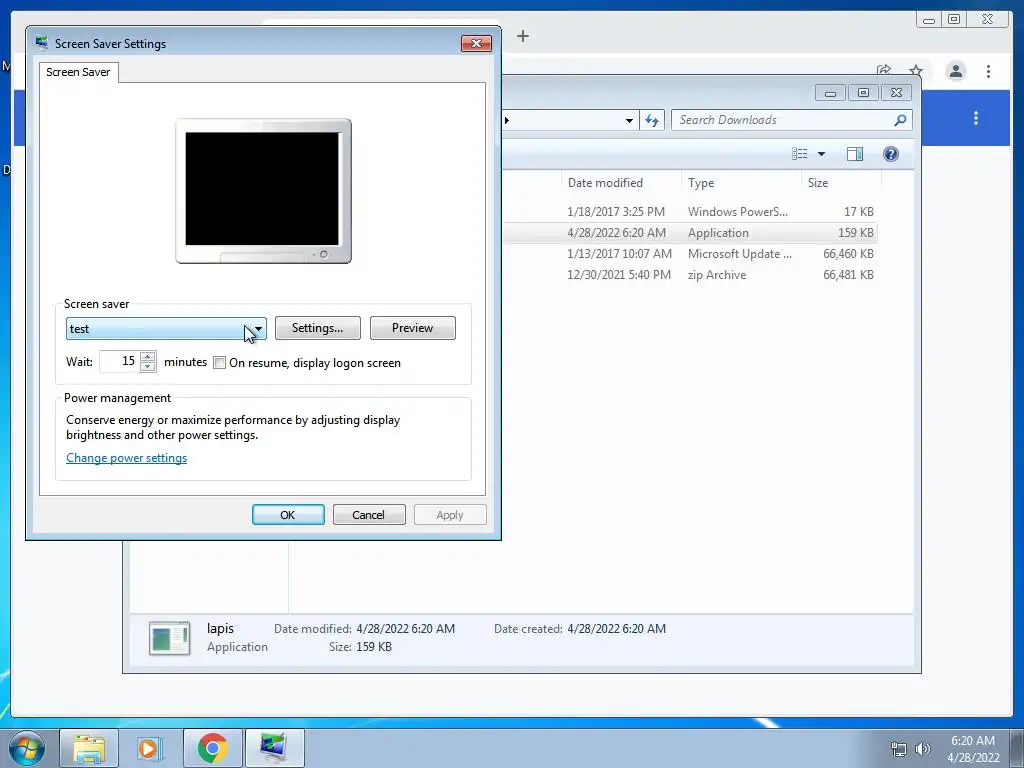Preview the selected screen saver
This screenshot has height=768, width=1024.
pyautogui.click(x=413, y=328)
